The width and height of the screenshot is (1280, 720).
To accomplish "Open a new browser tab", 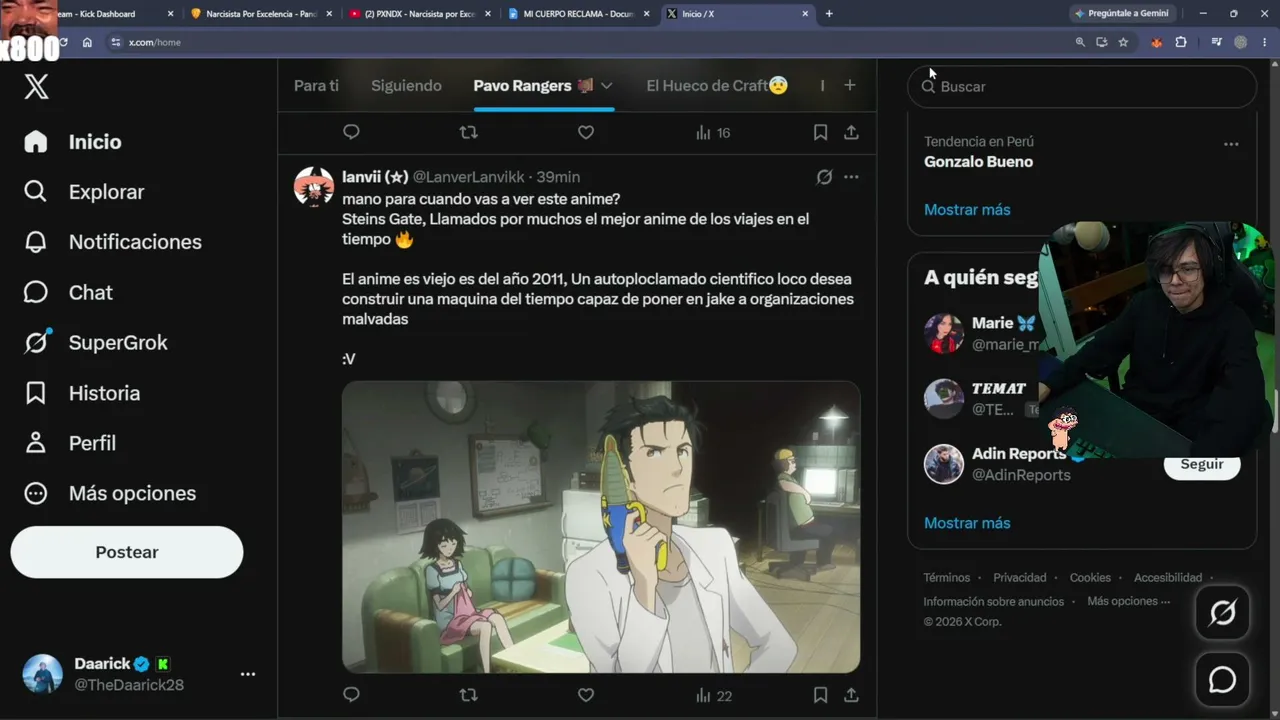I will pos(829,14).
